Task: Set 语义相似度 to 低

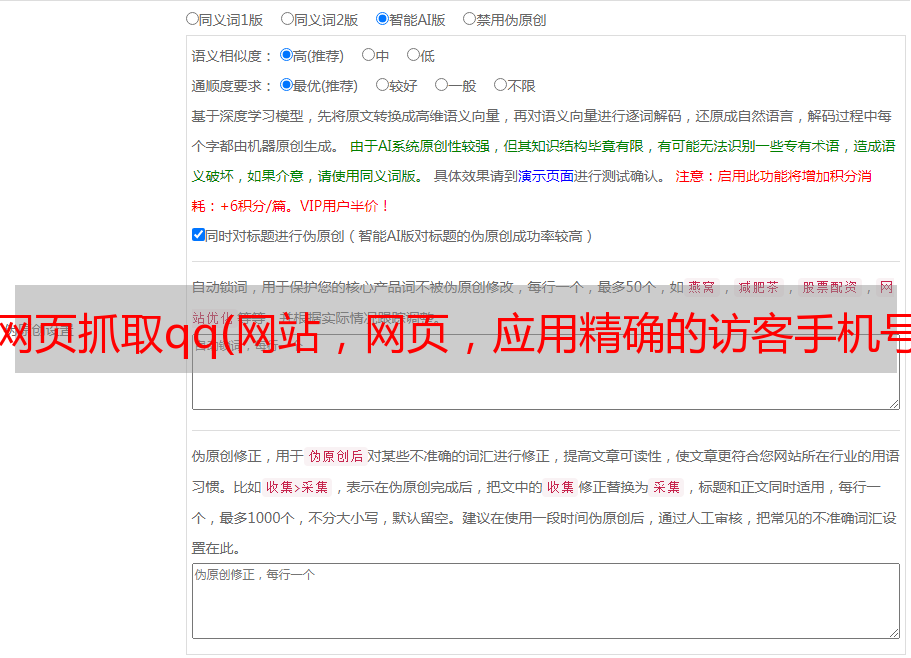Action: (413, 55)
